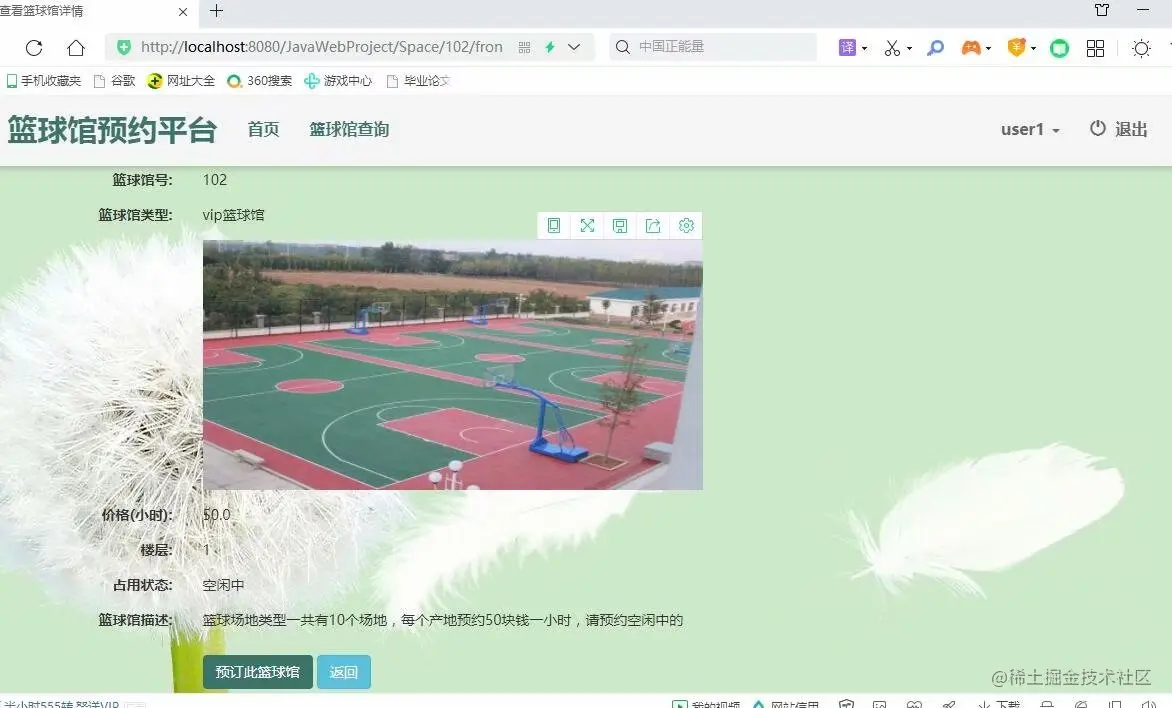This screenshot has height=708, width=1172.
Task: Open the skin shirt icon in title bar
Action: point(1102,10)
